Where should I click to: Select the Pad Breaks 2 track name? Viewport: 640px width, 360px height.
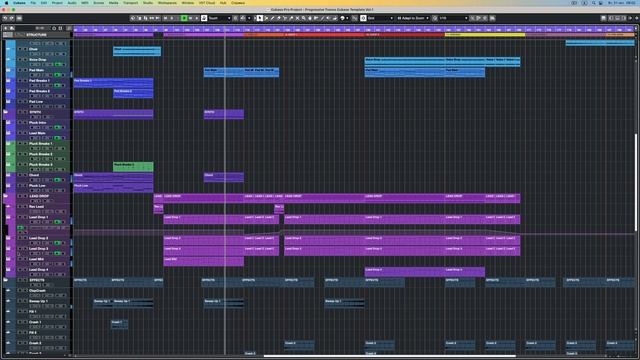coord(39,91)
